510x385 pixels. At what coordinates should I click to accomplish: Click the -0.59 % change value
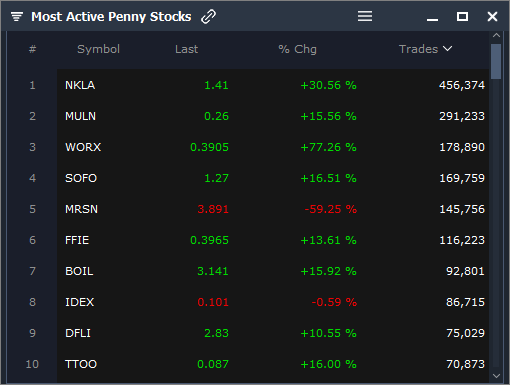[334, 302]
